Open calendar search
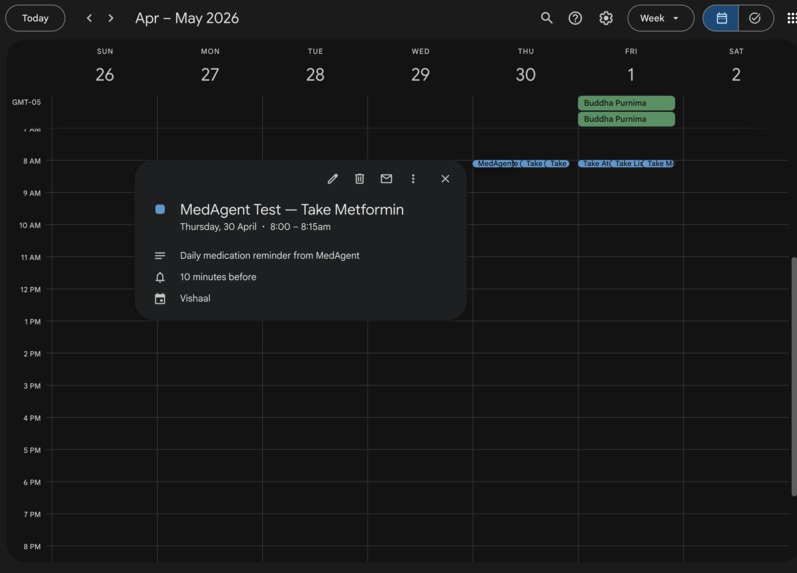Image resolution: width=797 pixels, height=573 pixels. point(546,18)
